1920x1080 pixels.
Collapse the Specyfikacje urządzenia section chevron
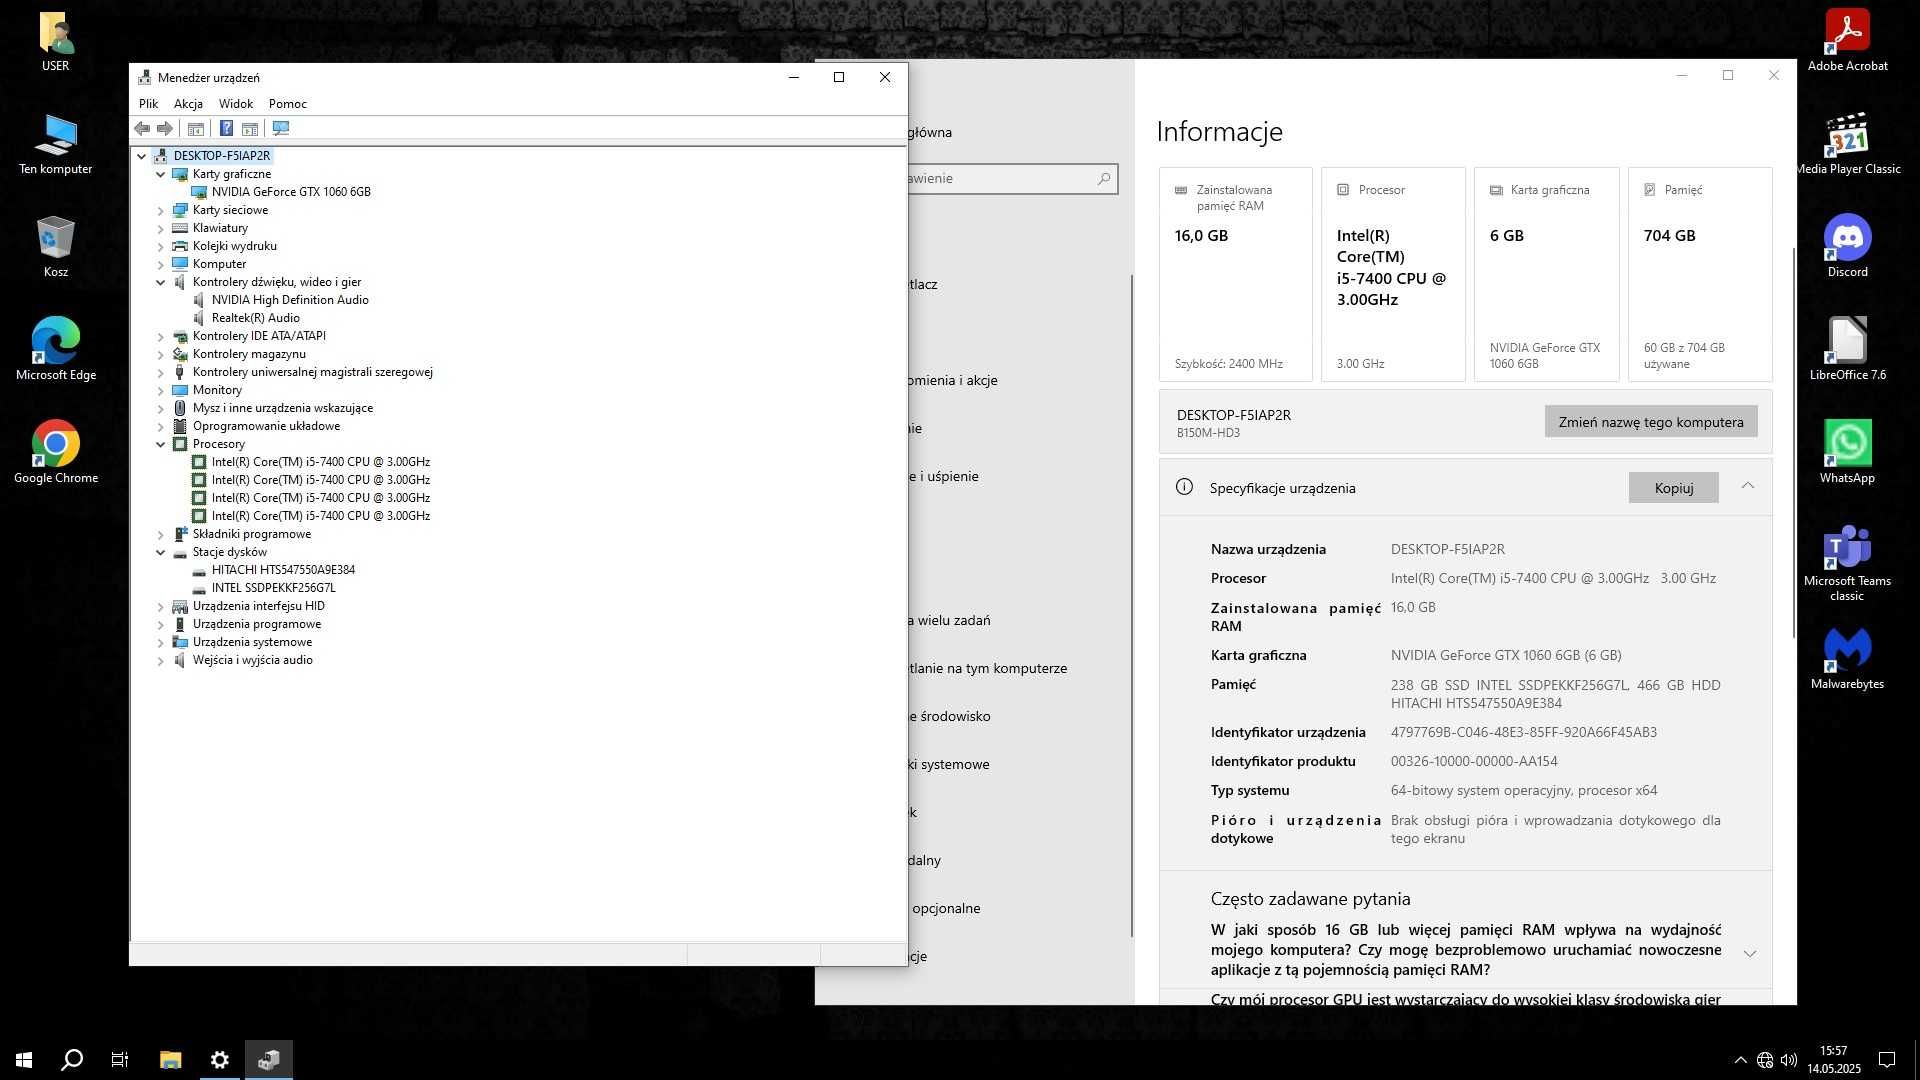pyautogui.click(x=1748, y=486)
